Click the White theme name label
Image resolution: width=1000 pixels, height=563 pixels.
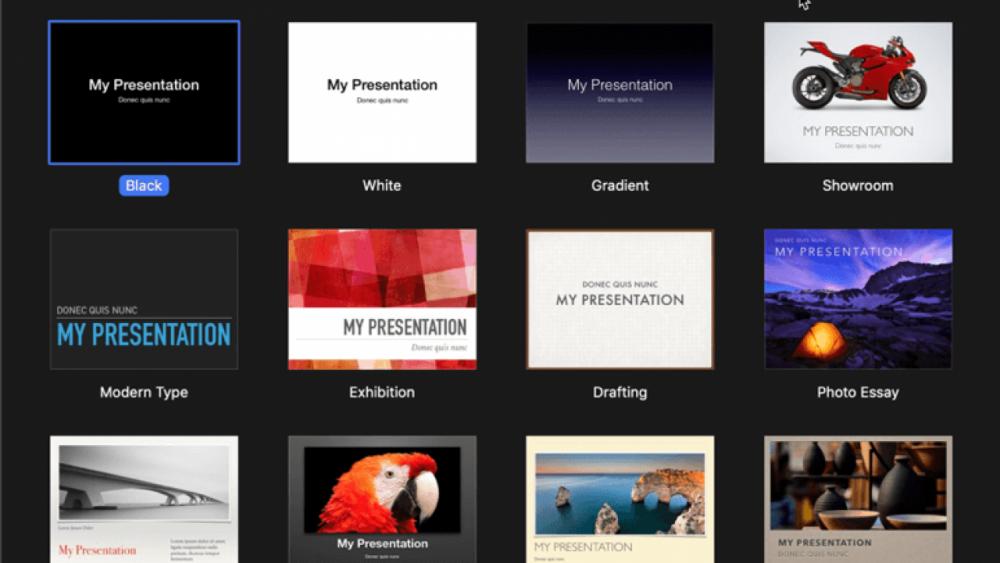point(382,186)
